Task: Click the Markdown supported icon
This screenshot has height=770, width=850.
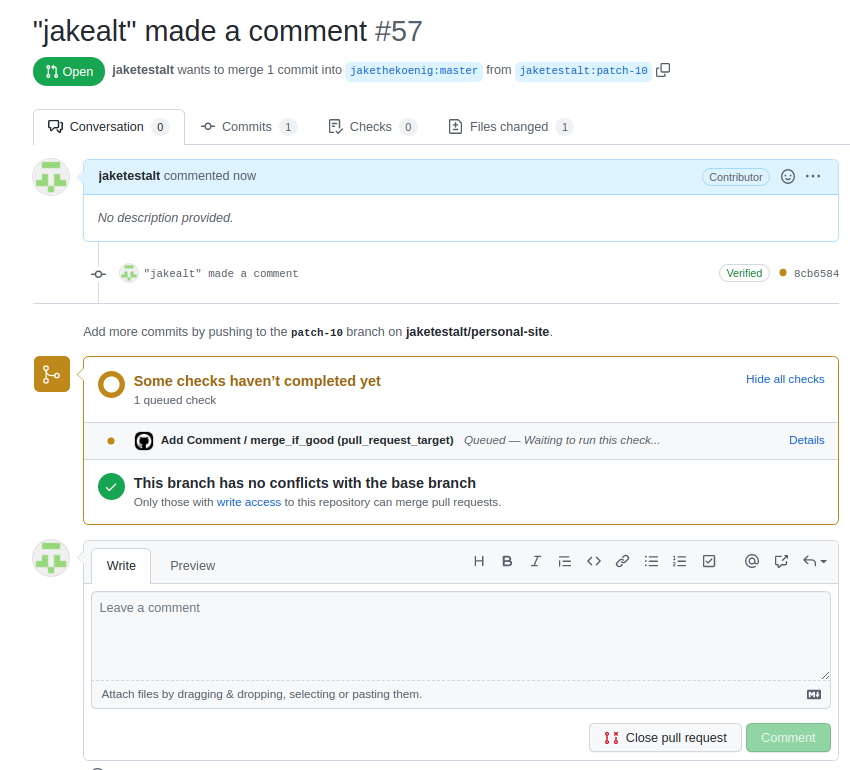Action: click(x=814, y=695)
